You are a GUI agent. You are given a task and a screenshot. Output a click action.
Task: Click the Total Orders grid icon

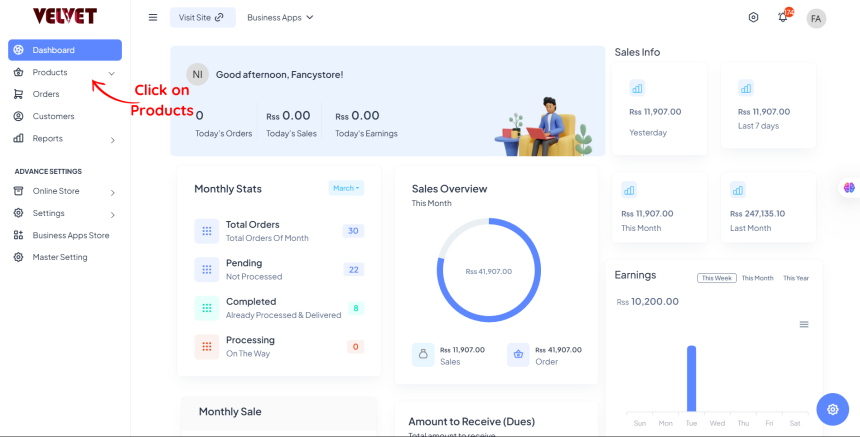(207, 231)
